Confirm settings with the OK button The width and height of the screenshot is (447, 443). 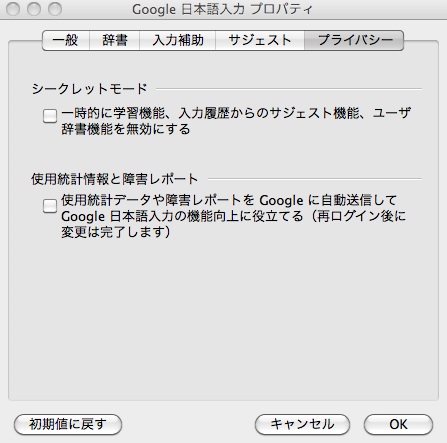pyautogui.click(x=398, y=424)
